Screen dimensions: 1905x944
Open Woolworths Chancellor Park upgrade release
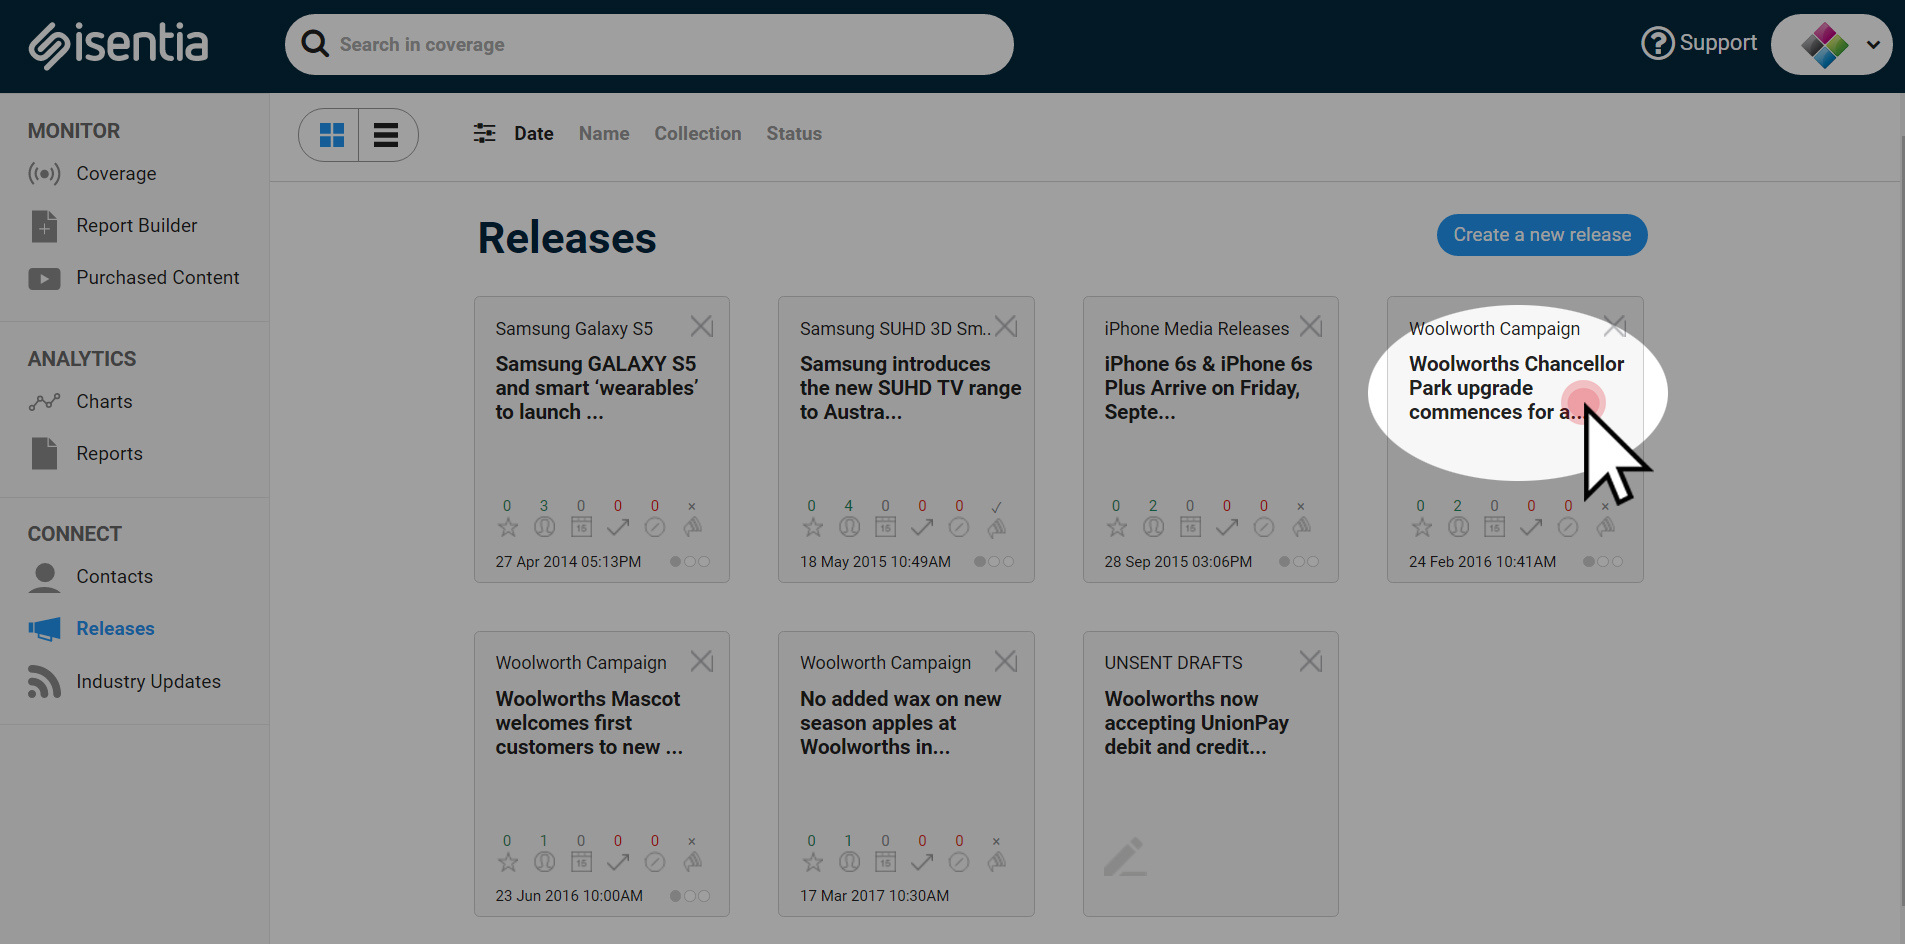click(1516, 388)
